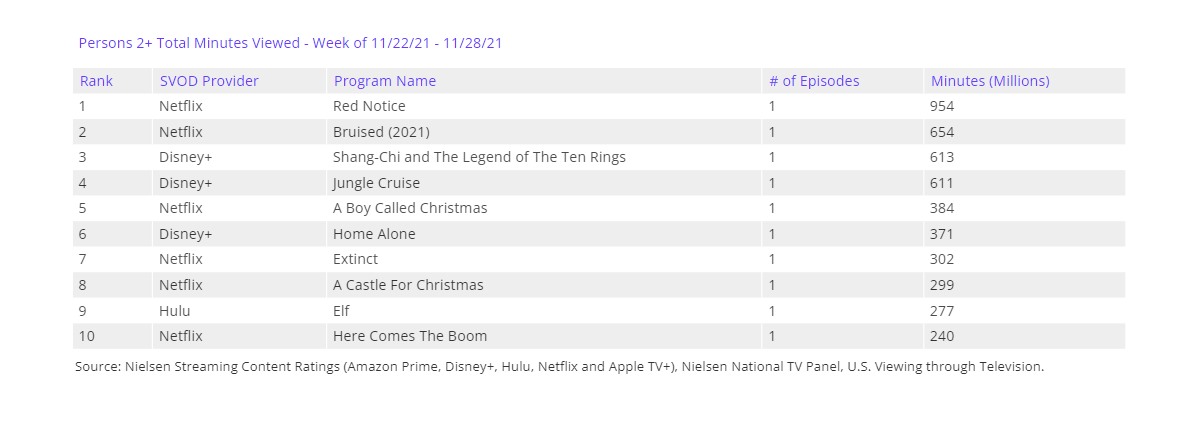Viewport: 1194px width, 423px height.
Task: Click Shang-Chi and The Legend of The Ten Rings
Action: pos(479,157)
